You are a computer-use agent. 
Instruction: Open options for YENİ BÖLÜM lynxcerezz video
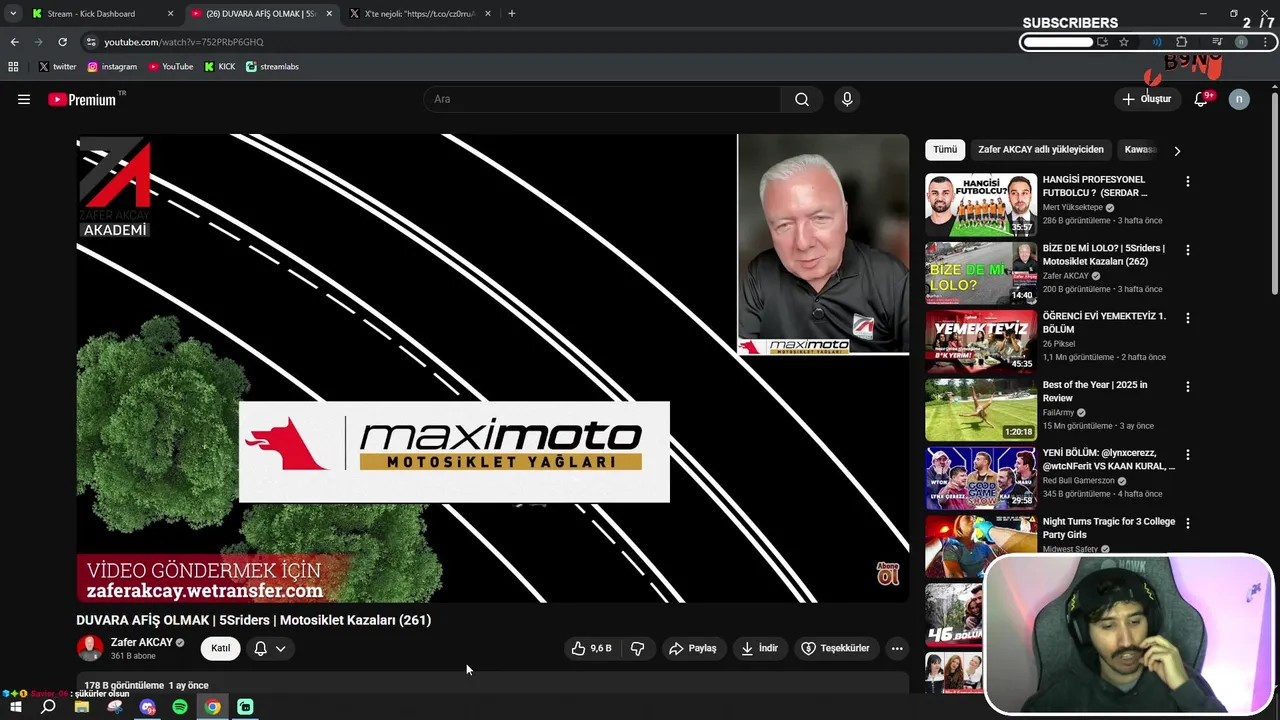(1188, 455)
